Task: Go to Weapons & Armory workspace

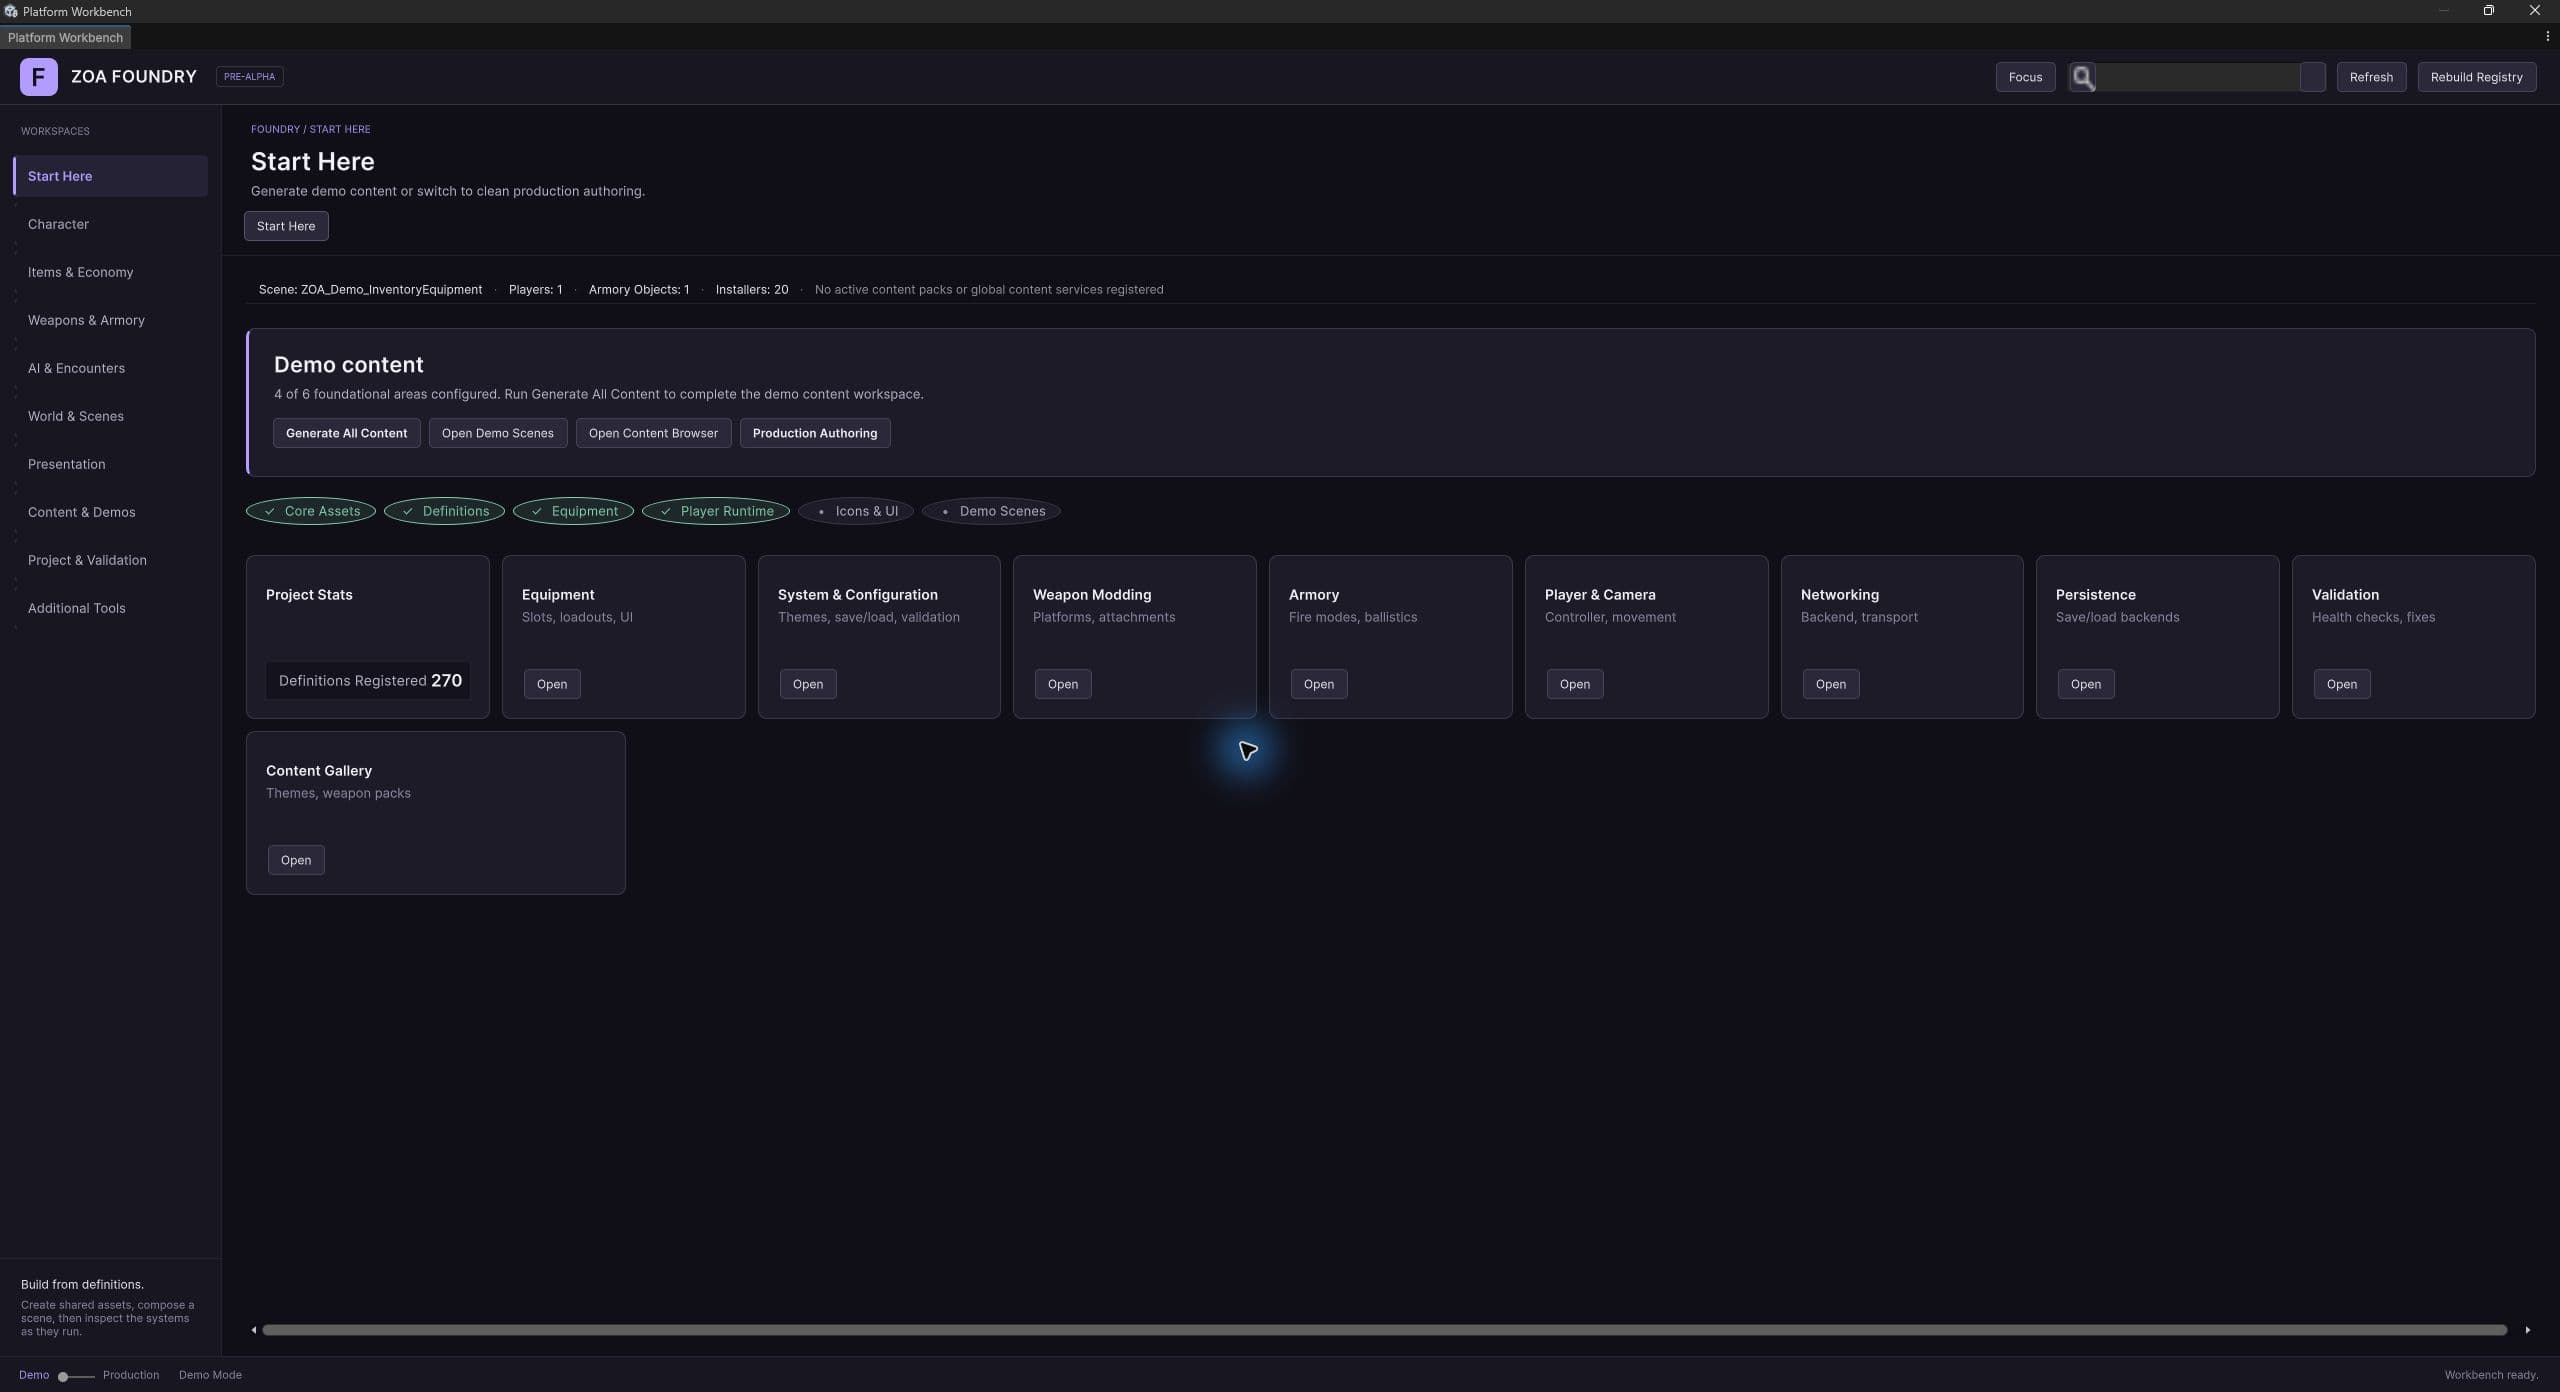Action: click(x=110, y=320)
